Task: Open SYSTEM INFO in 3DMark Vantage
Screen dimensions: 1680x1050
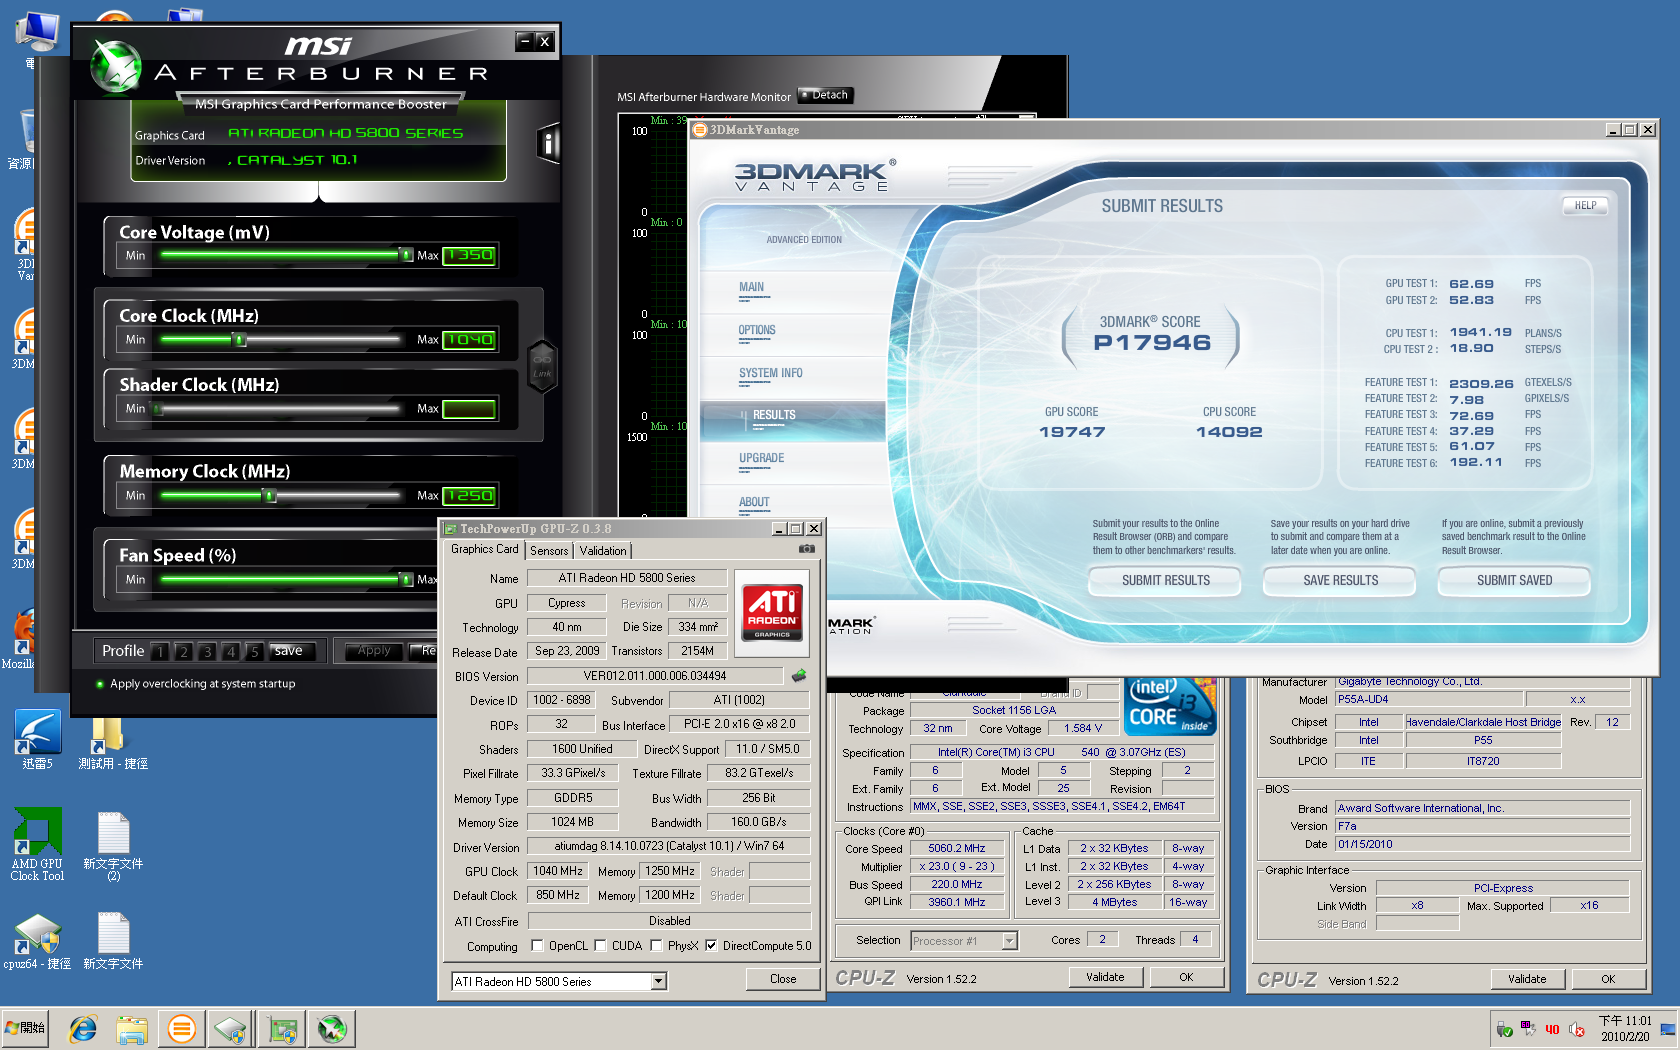Action: click(x=770, y=373)
